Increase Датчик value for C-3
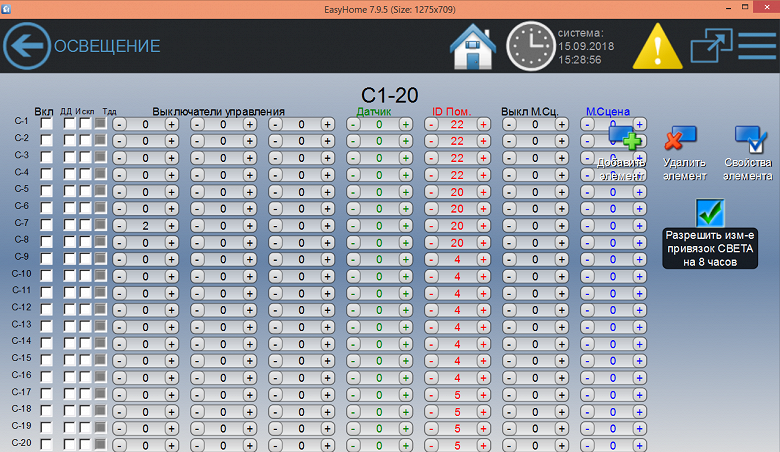Screen dimensions: 780x452 pyautogui.click(x=405, y=158)
